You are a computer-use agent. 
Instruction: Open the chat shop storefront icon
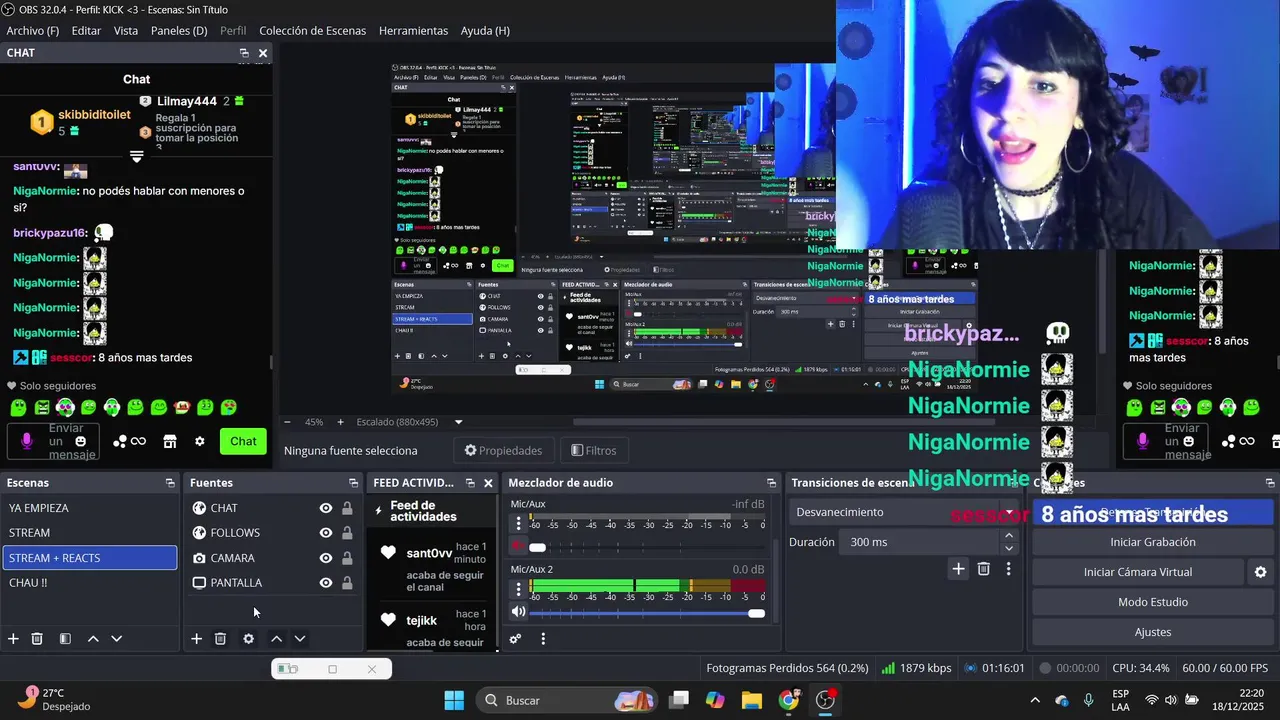[170, 441]
